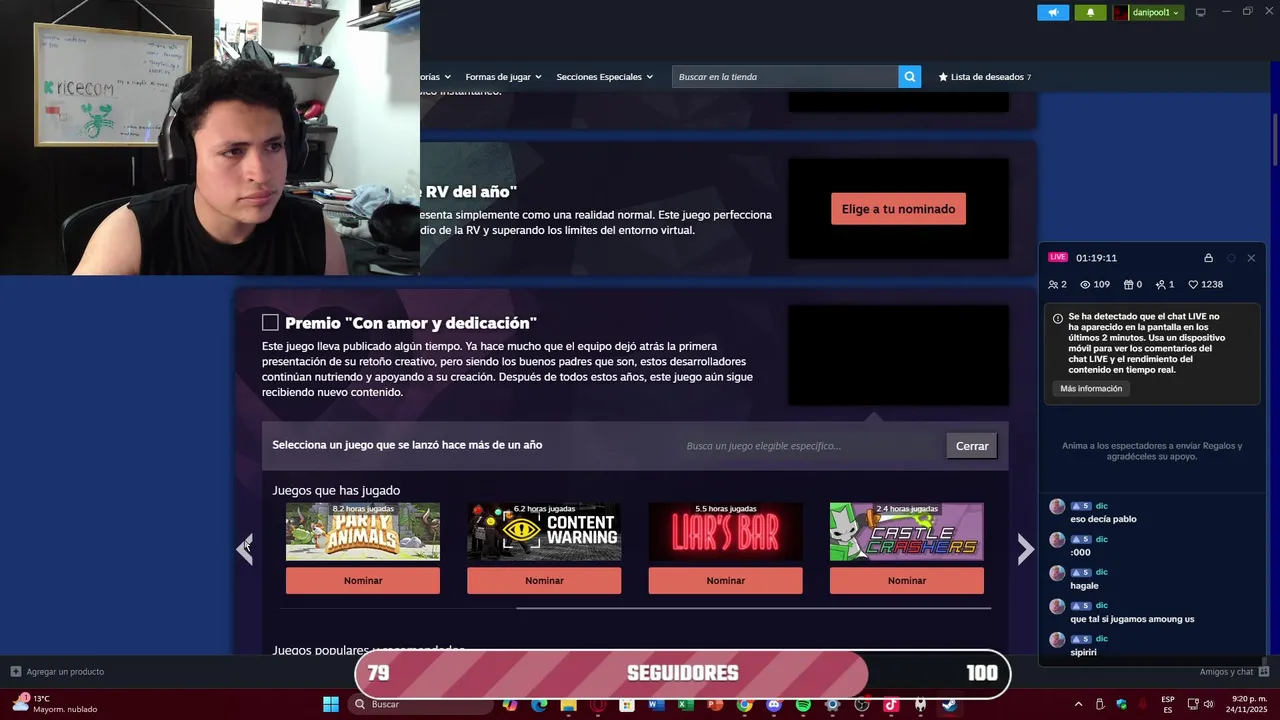Viewport: 1280px width, 720px height.
Task: Open weather widget 13°C Mayorm. nublado
Action: click(55, 704)
